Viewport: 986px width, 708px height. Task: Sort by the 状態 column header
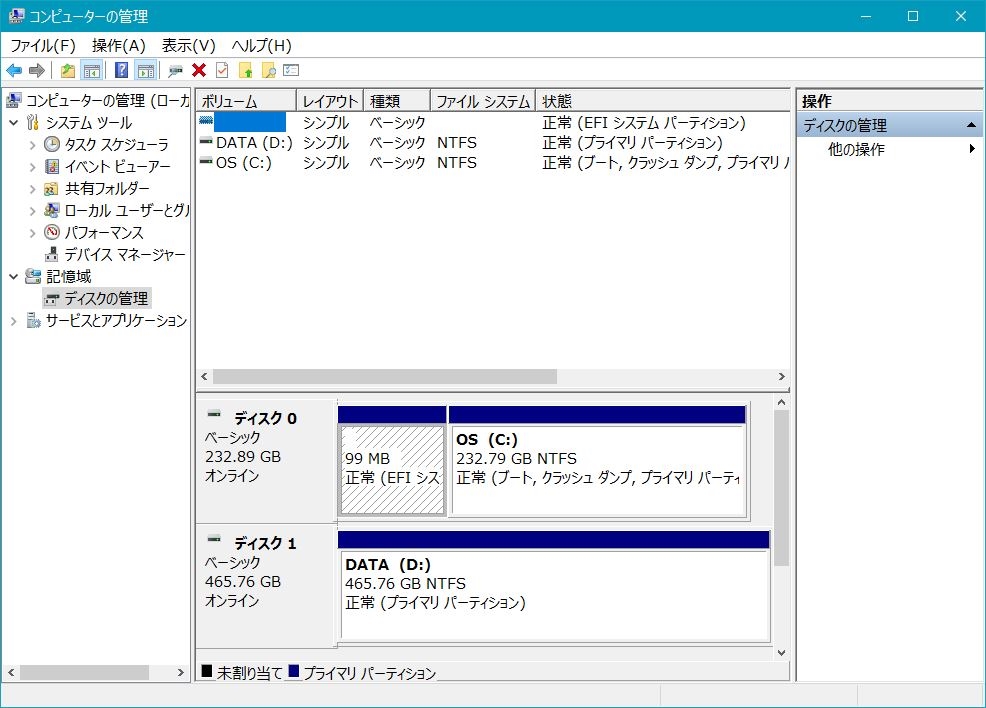click(x=663, y=101)
